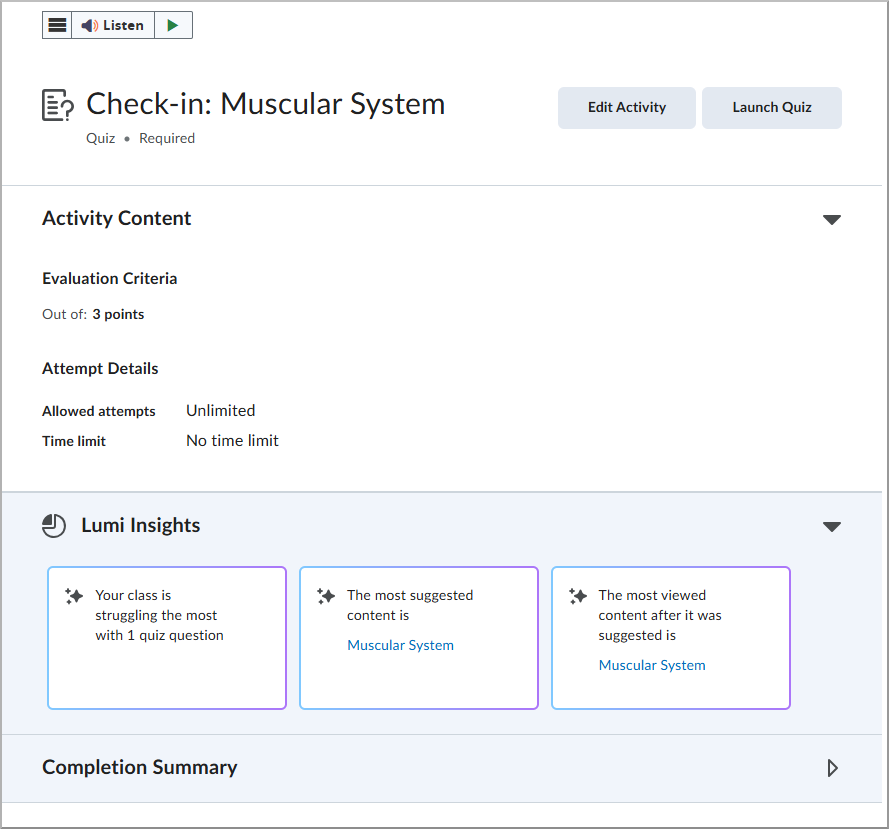
Task: Click the Lumi Insights pie chart icon
Action: pyautogui.click(x=54, y=525)
